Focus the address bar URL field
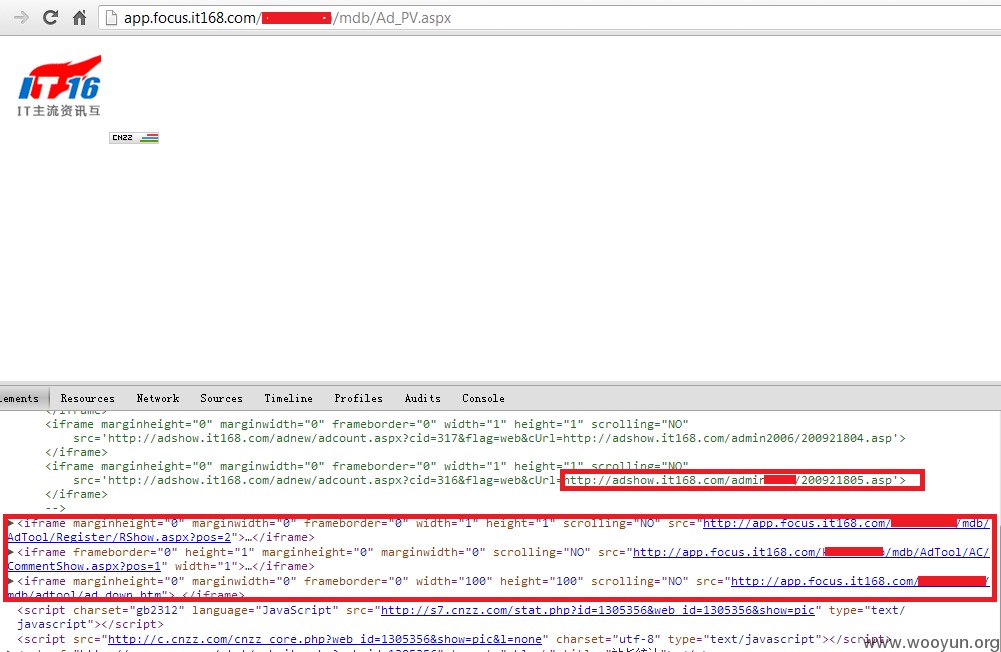This screenshot has height=652, width=1001. tap(549, 18)
